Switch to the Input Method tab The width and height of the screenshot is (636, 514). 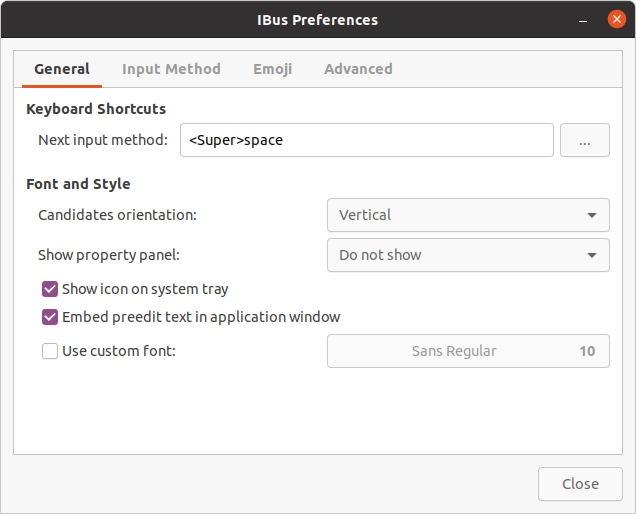click(x=171, y=69)
